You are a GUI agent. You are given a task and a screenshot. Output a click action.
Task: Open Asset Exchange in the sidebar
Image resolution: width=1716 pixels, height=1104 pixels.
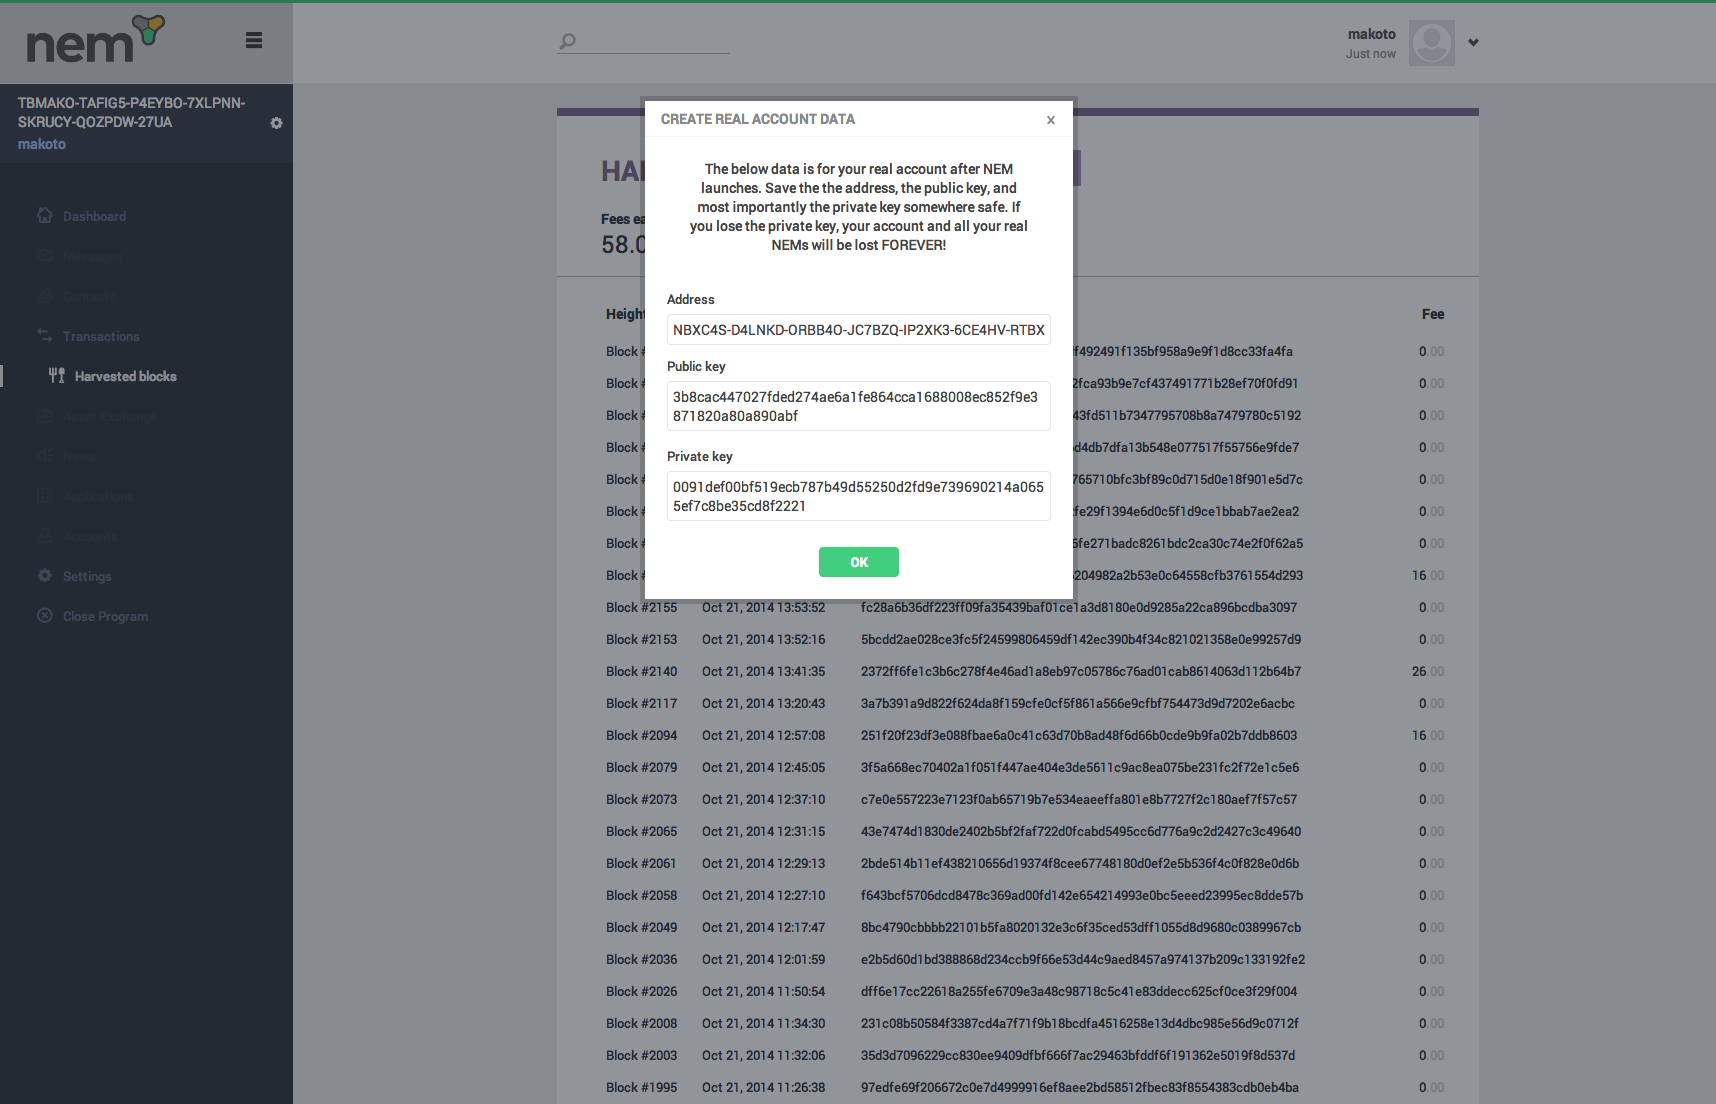coord(109,416)
